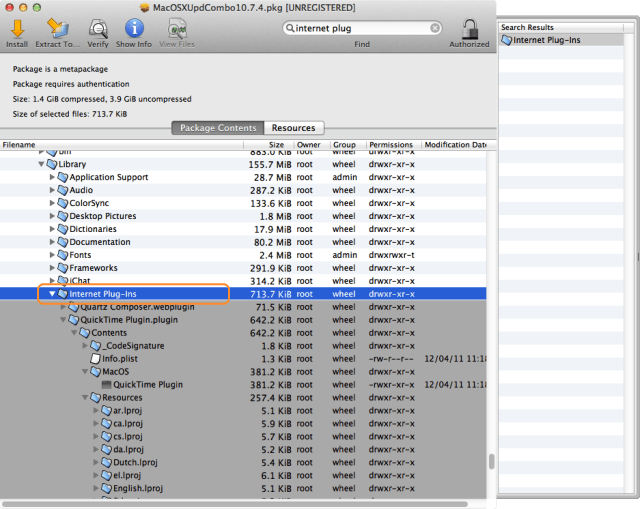
Task: Open Show Info toolbar icon
Action: (134, 29)
